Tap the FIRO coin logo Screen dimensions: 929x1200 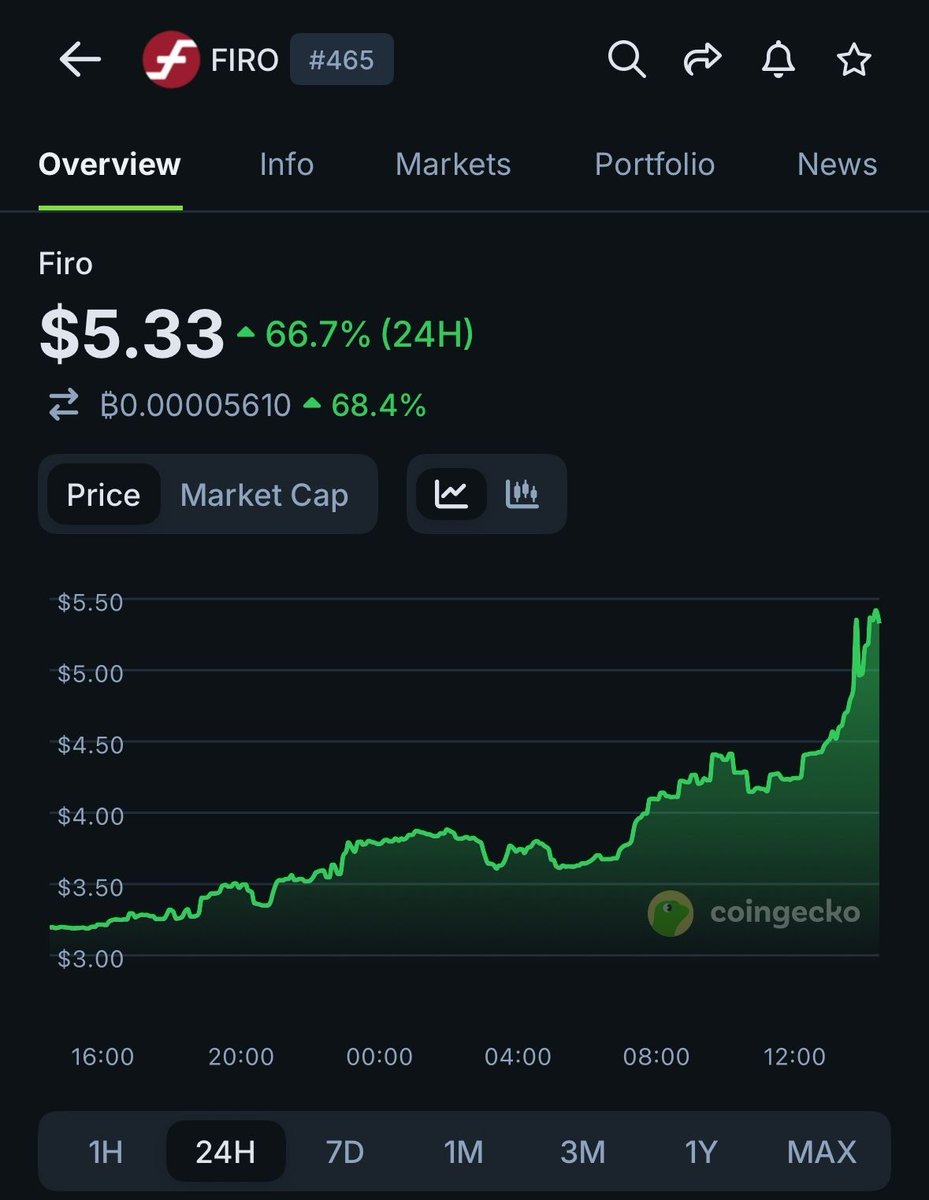point(170,61)
